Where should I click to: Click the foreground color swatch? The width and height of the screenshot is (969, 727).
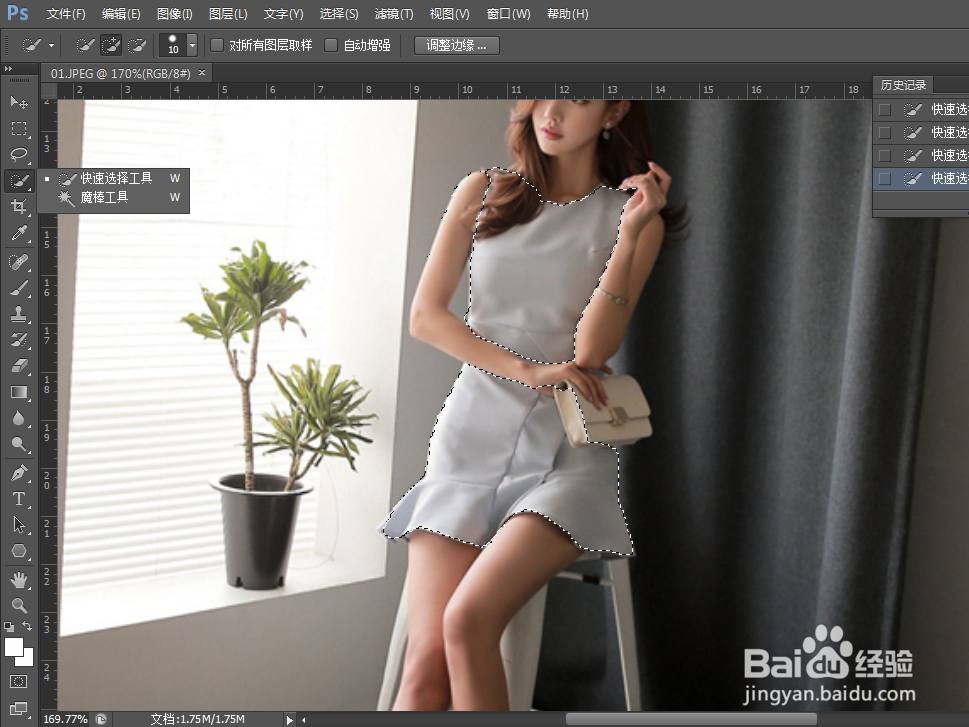(14, 647)
